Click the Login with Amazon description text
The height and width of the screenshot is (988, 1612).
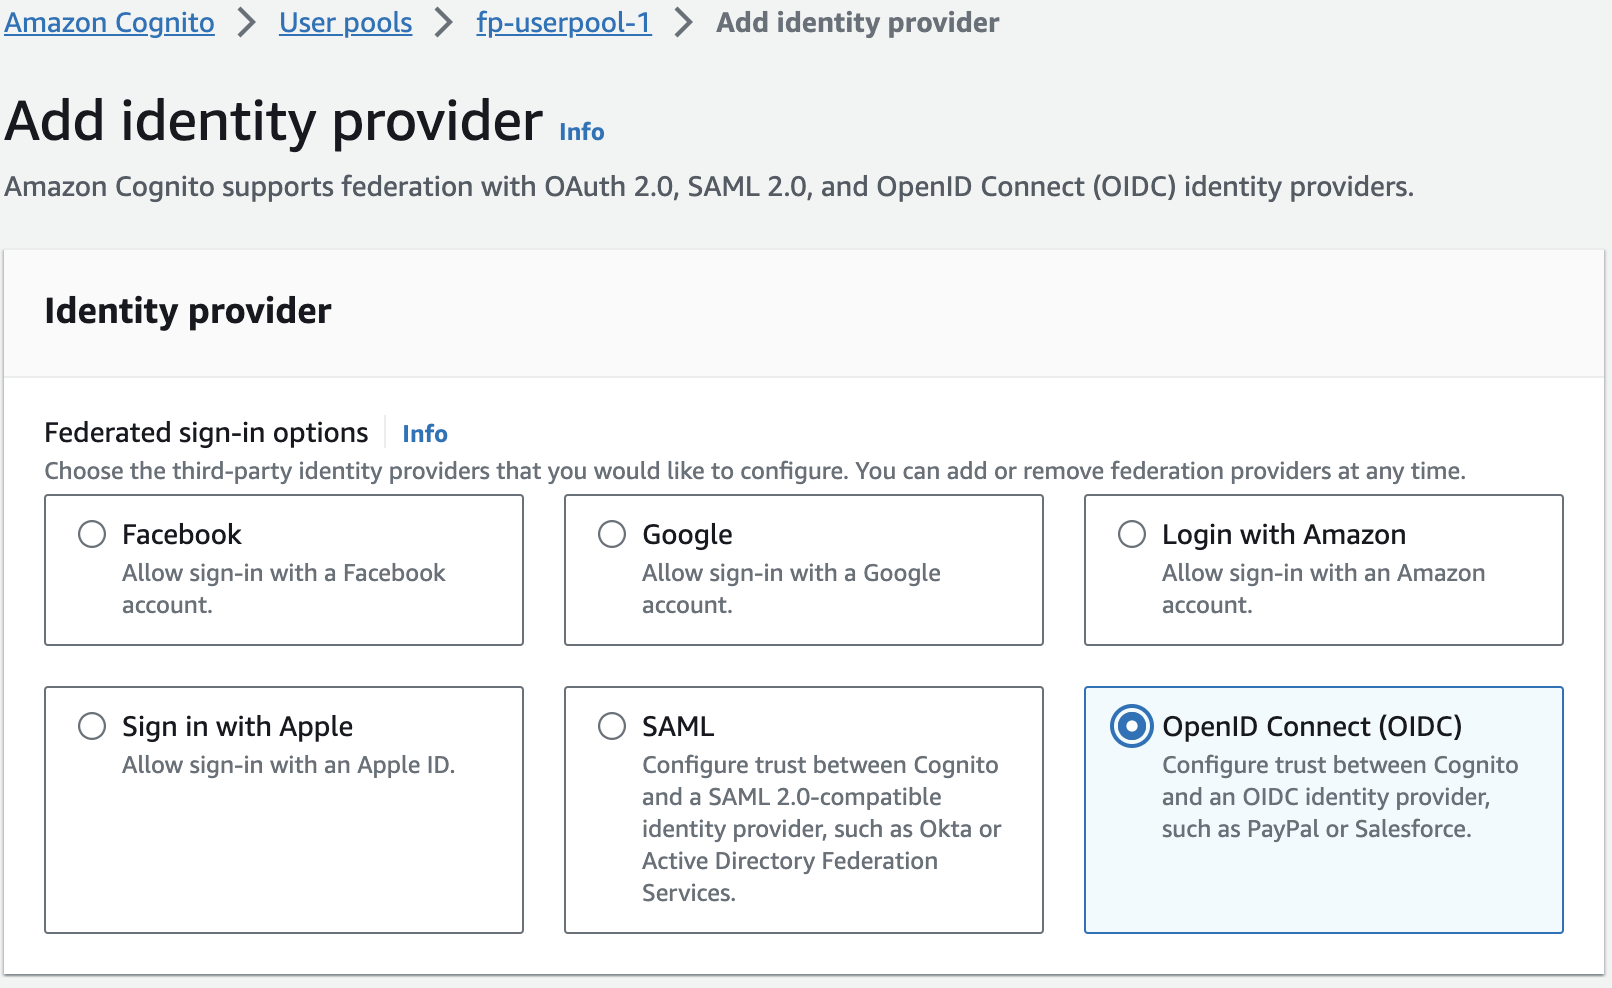(x=1323, y=589)
